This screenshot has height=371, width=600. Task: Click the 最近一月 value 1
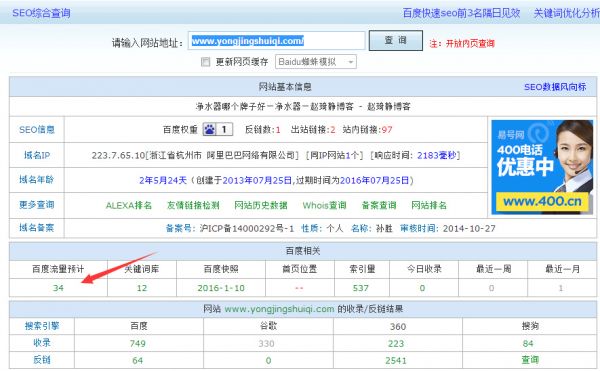click(561, 288)
